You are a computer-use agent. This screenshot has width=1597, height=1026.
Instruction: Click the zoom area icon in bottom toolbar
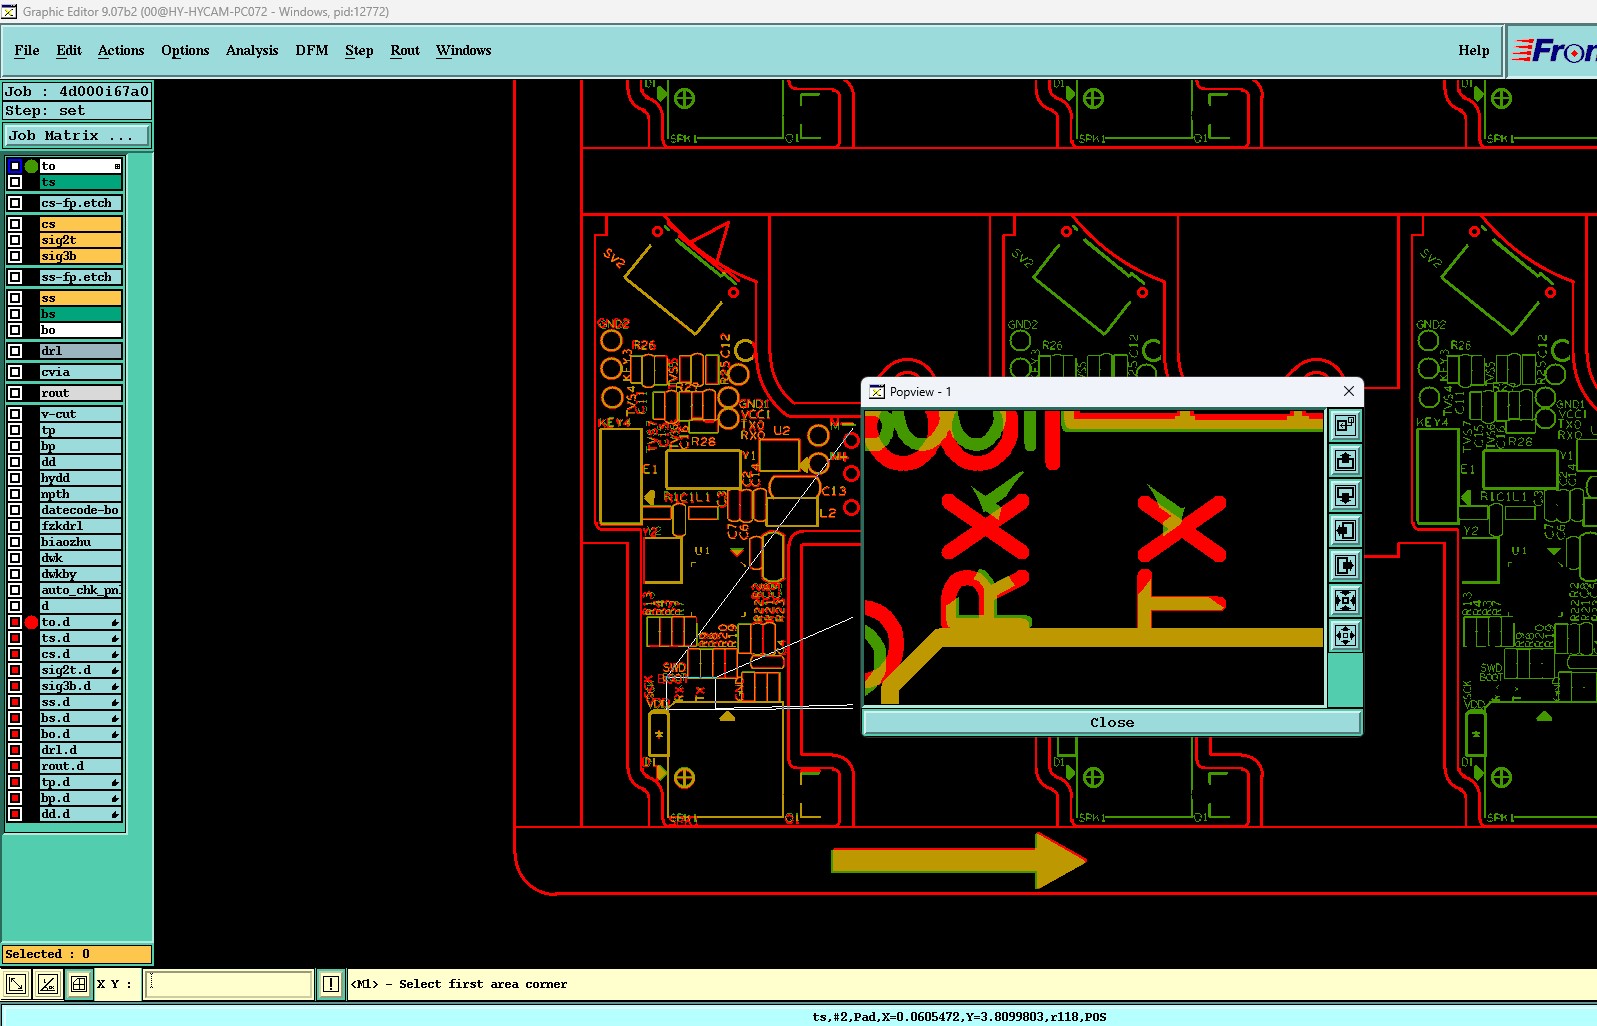point(16,984)
